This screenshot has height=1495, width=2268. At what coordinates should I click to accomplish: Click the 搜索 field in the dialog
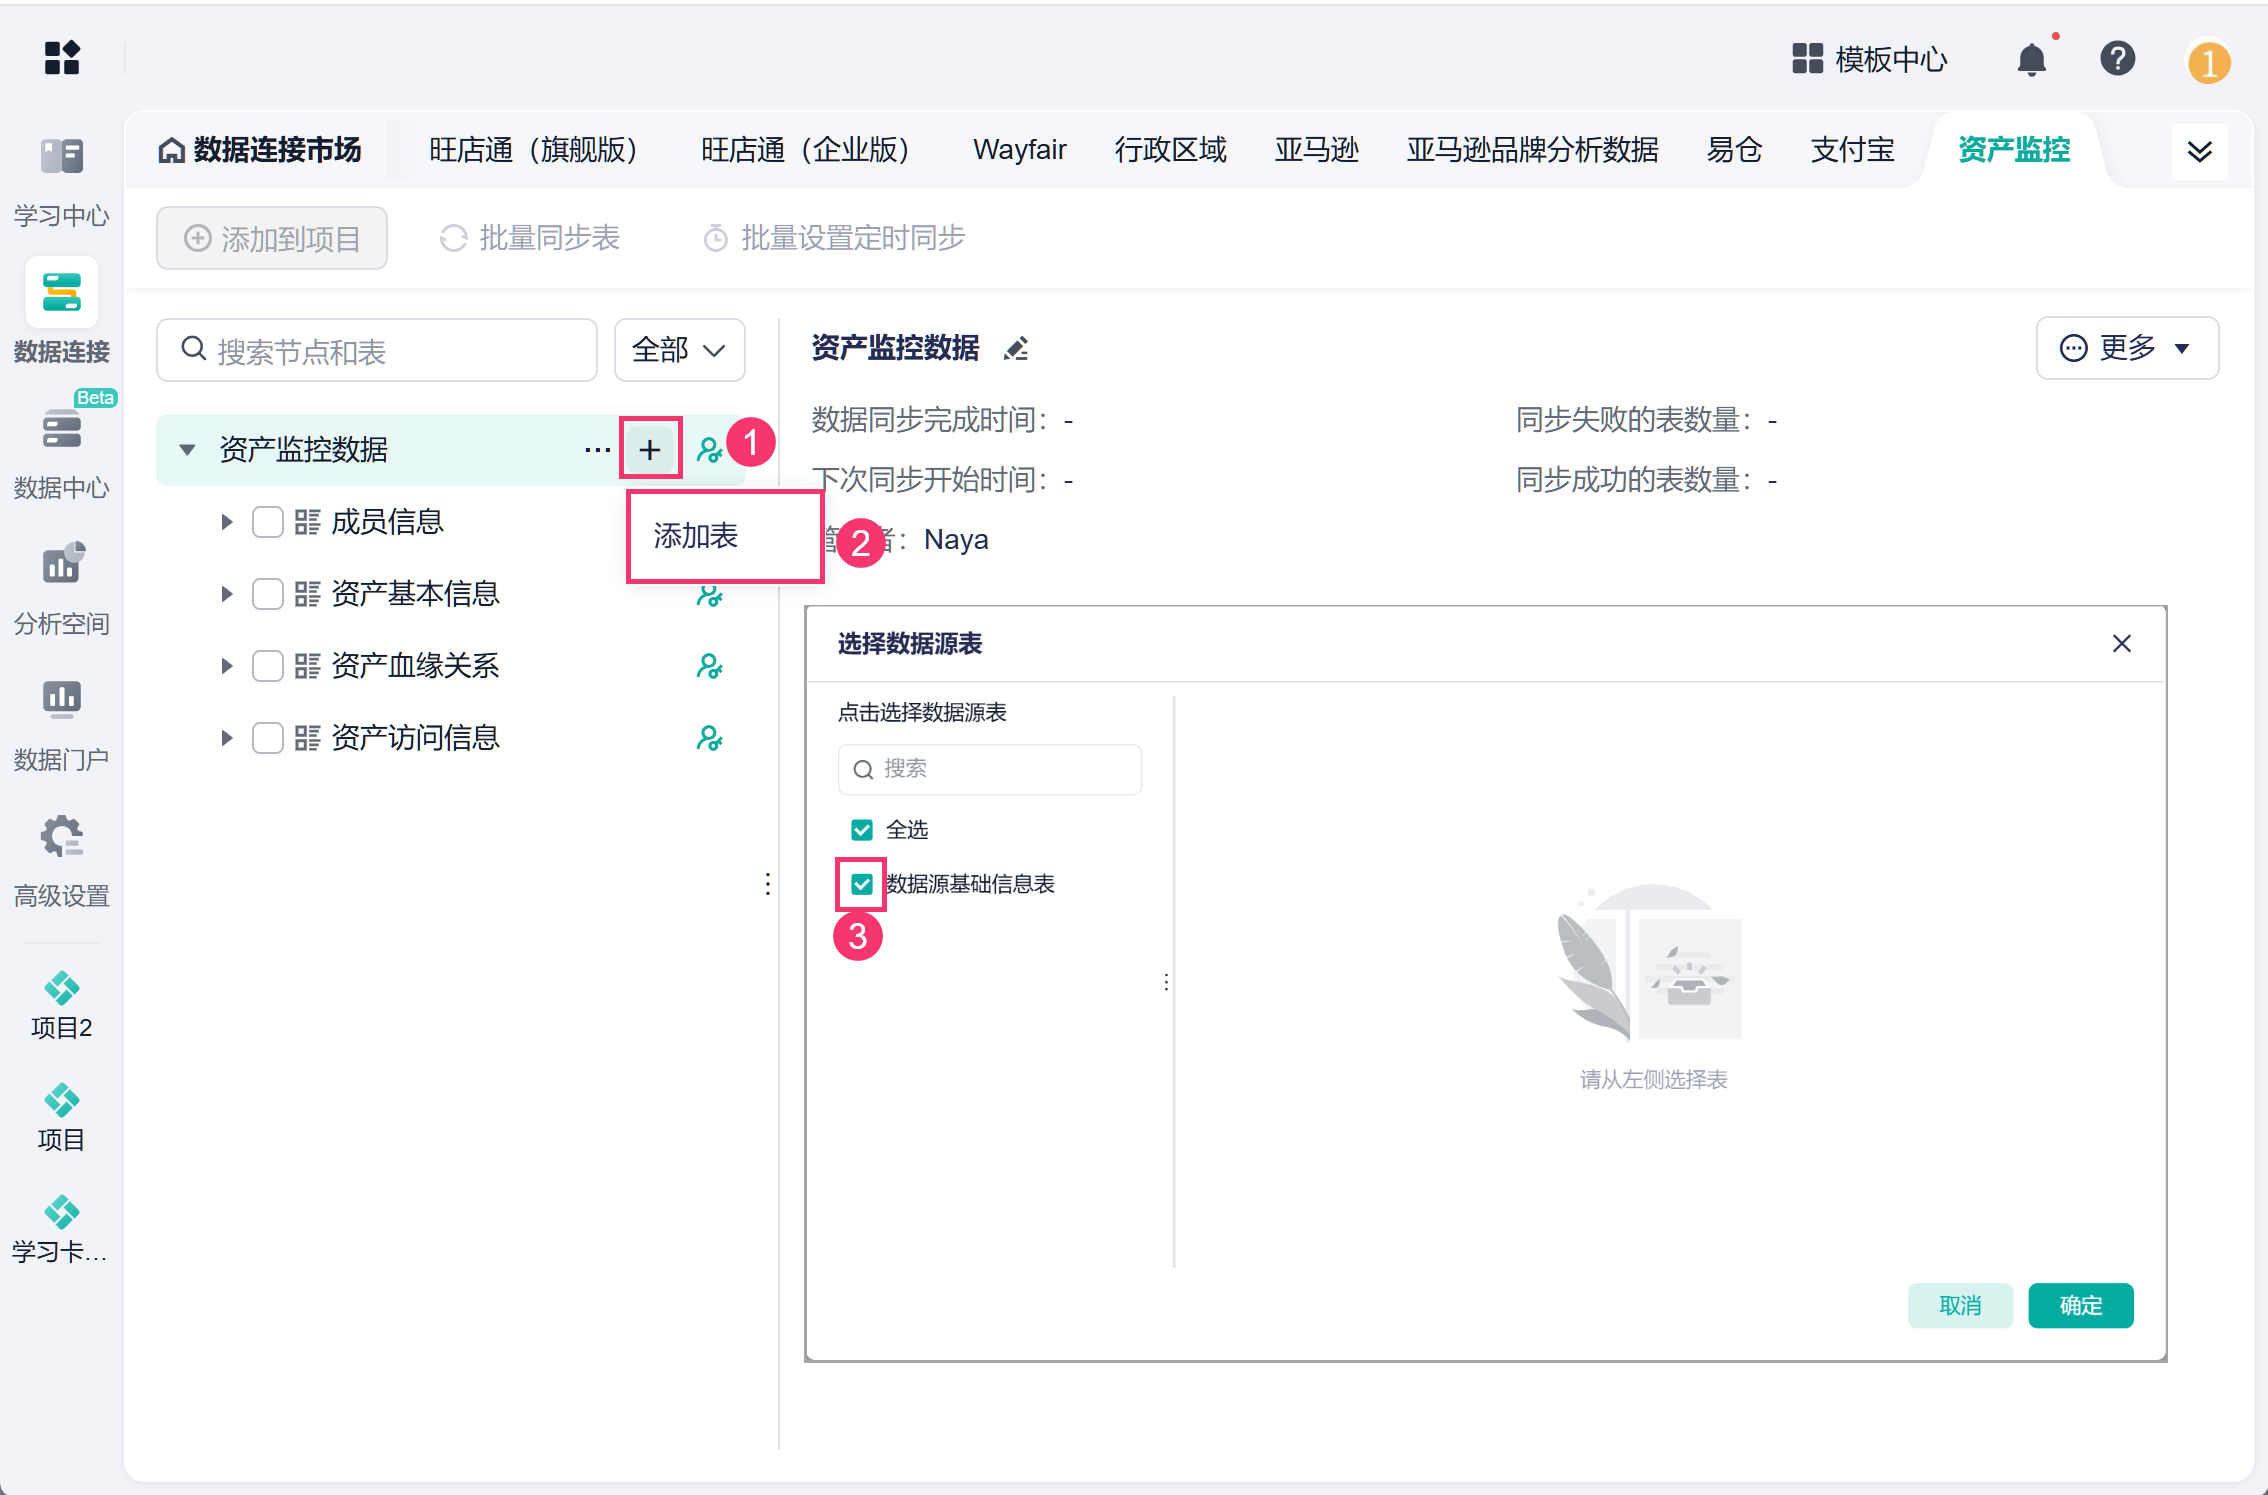pos(990,769)
